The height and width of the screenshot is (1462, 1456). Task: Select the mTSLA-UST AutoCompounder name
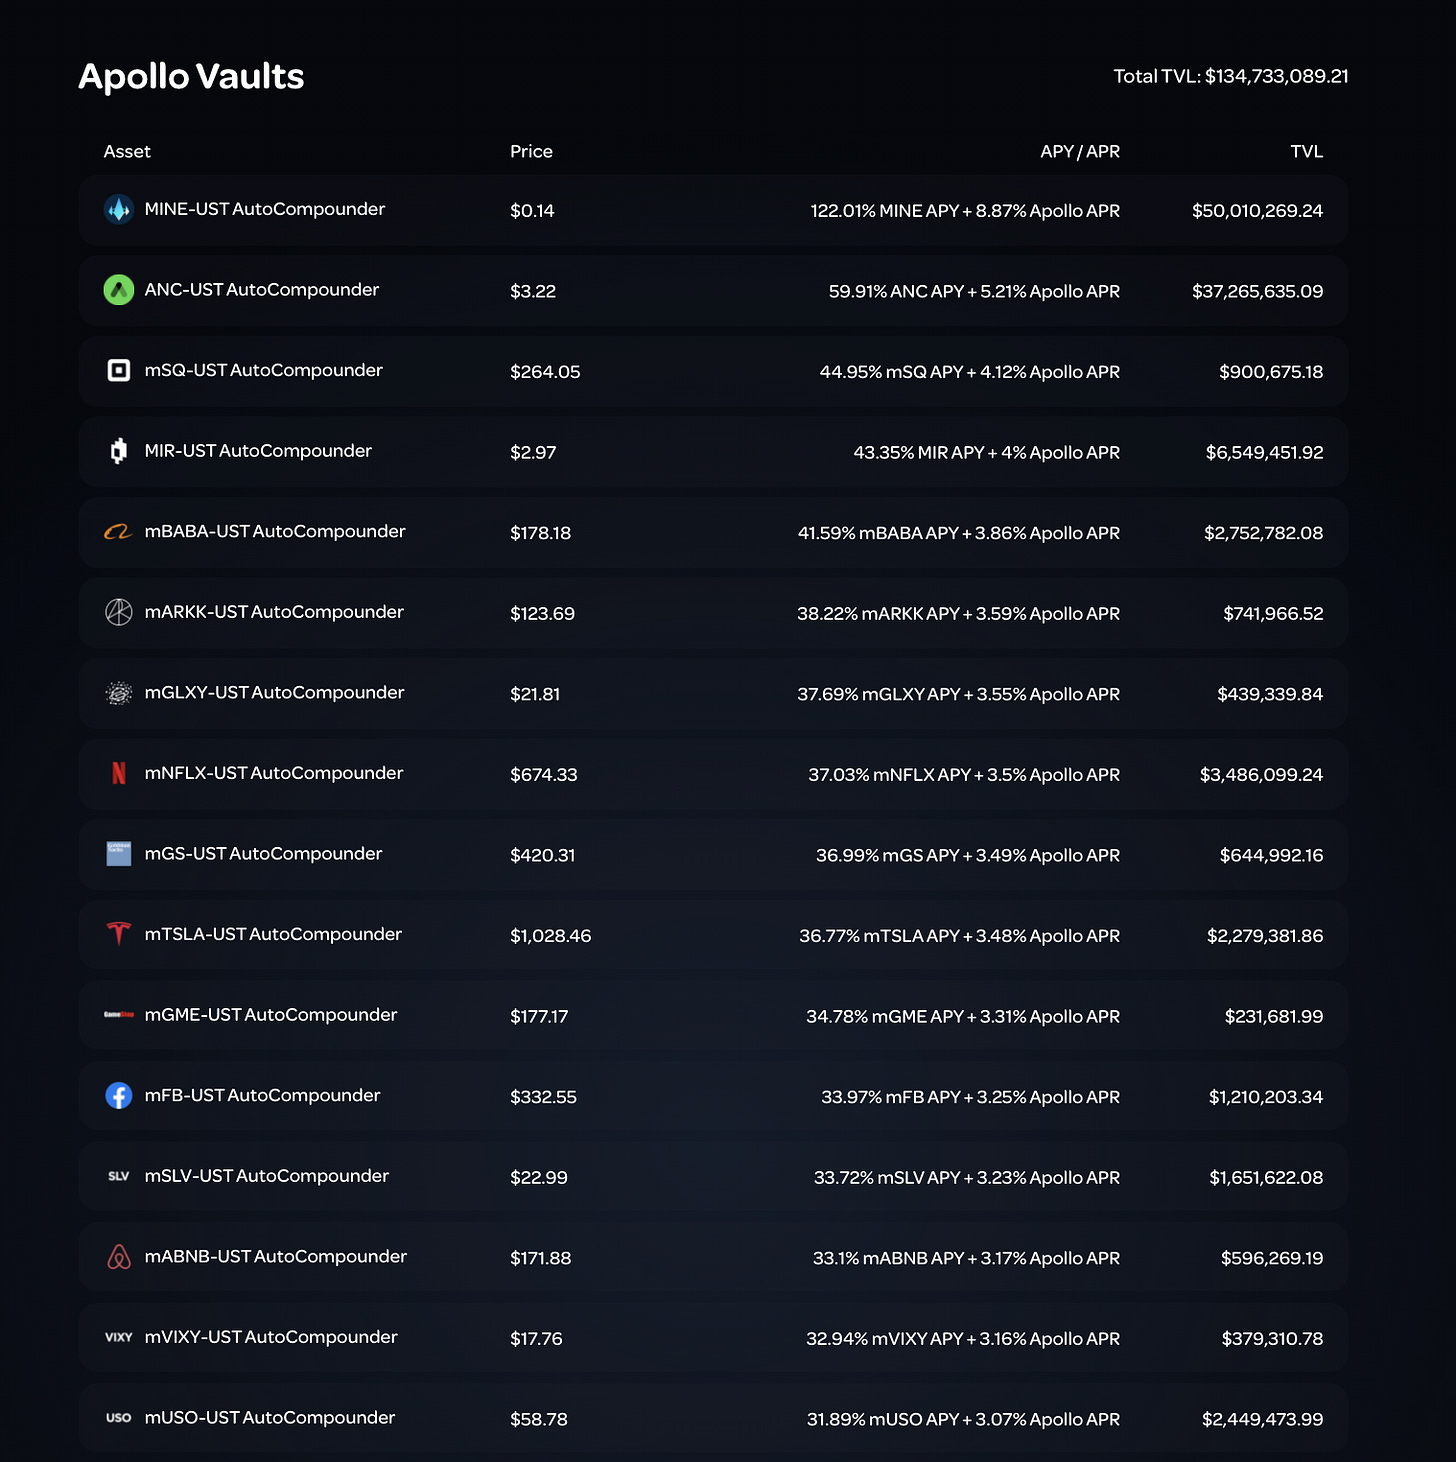point(273,934)
